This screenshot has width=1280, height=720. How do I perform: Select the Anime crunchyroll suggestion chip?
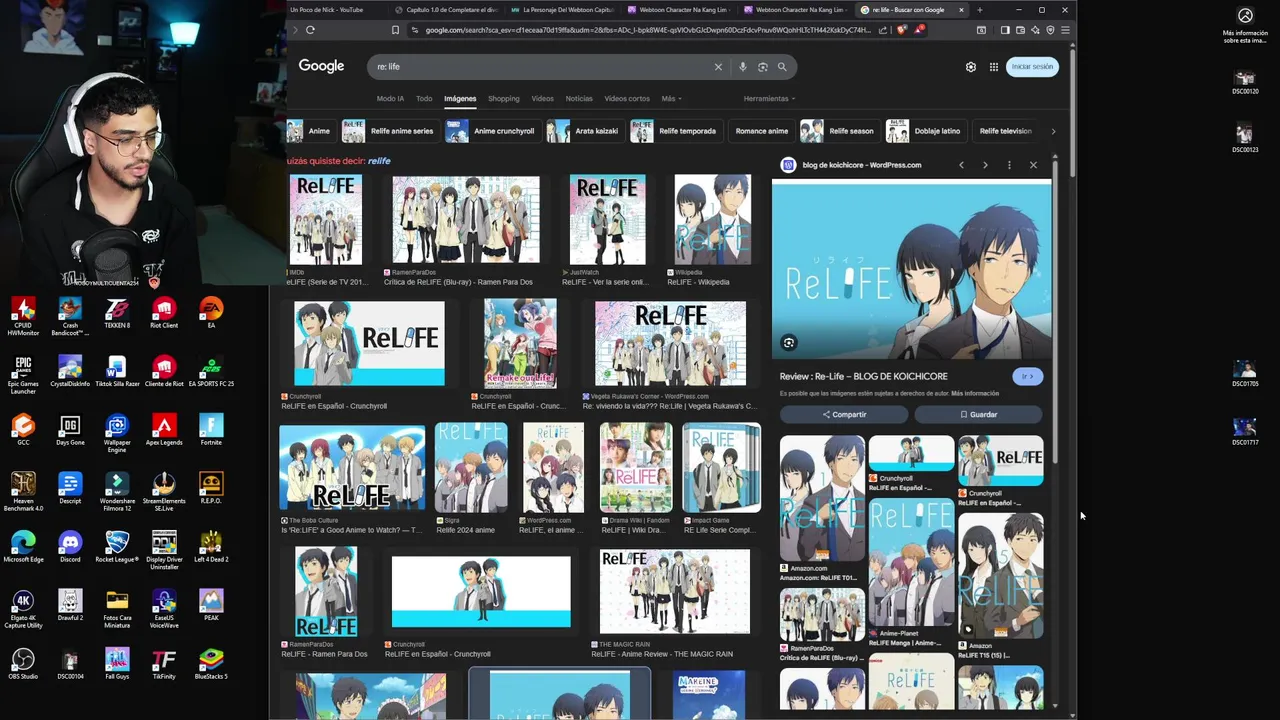click(x=492, y=131)
